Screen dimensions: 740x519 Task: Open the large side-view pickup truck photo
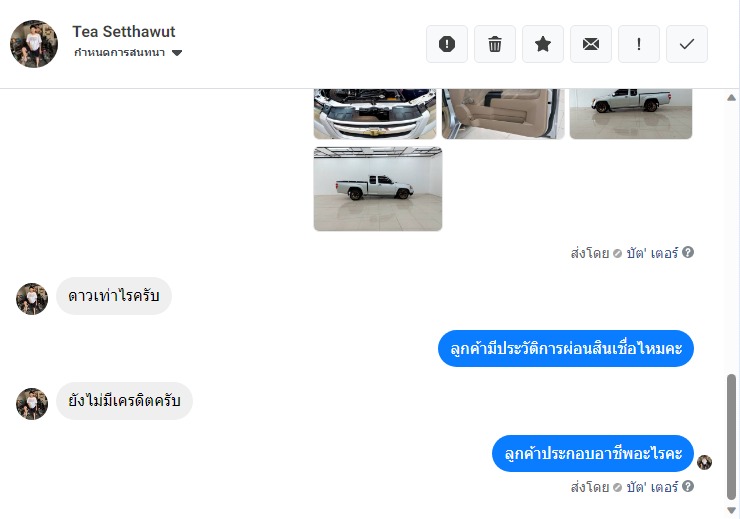[378, 189]
